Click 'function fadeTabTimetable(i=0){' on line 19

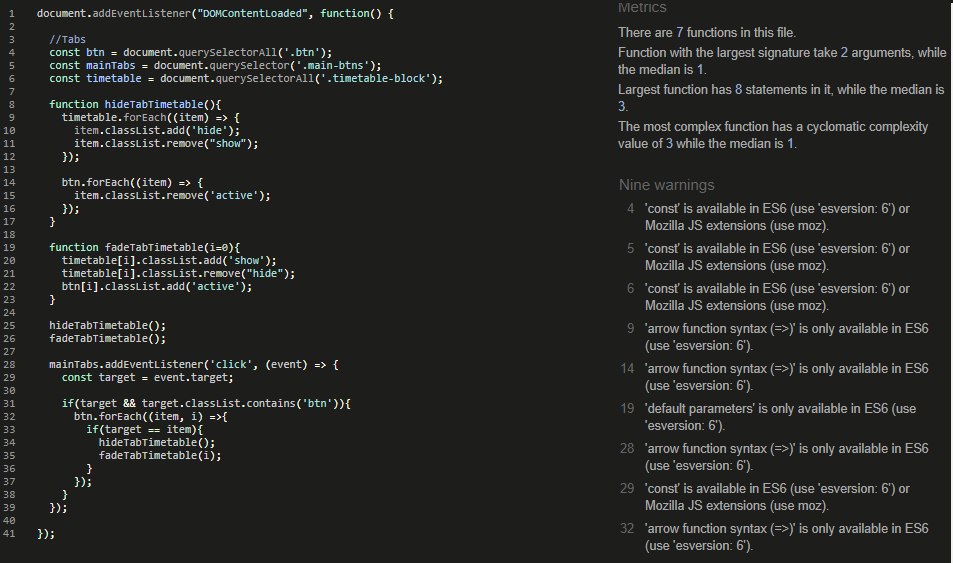(145, 247)
